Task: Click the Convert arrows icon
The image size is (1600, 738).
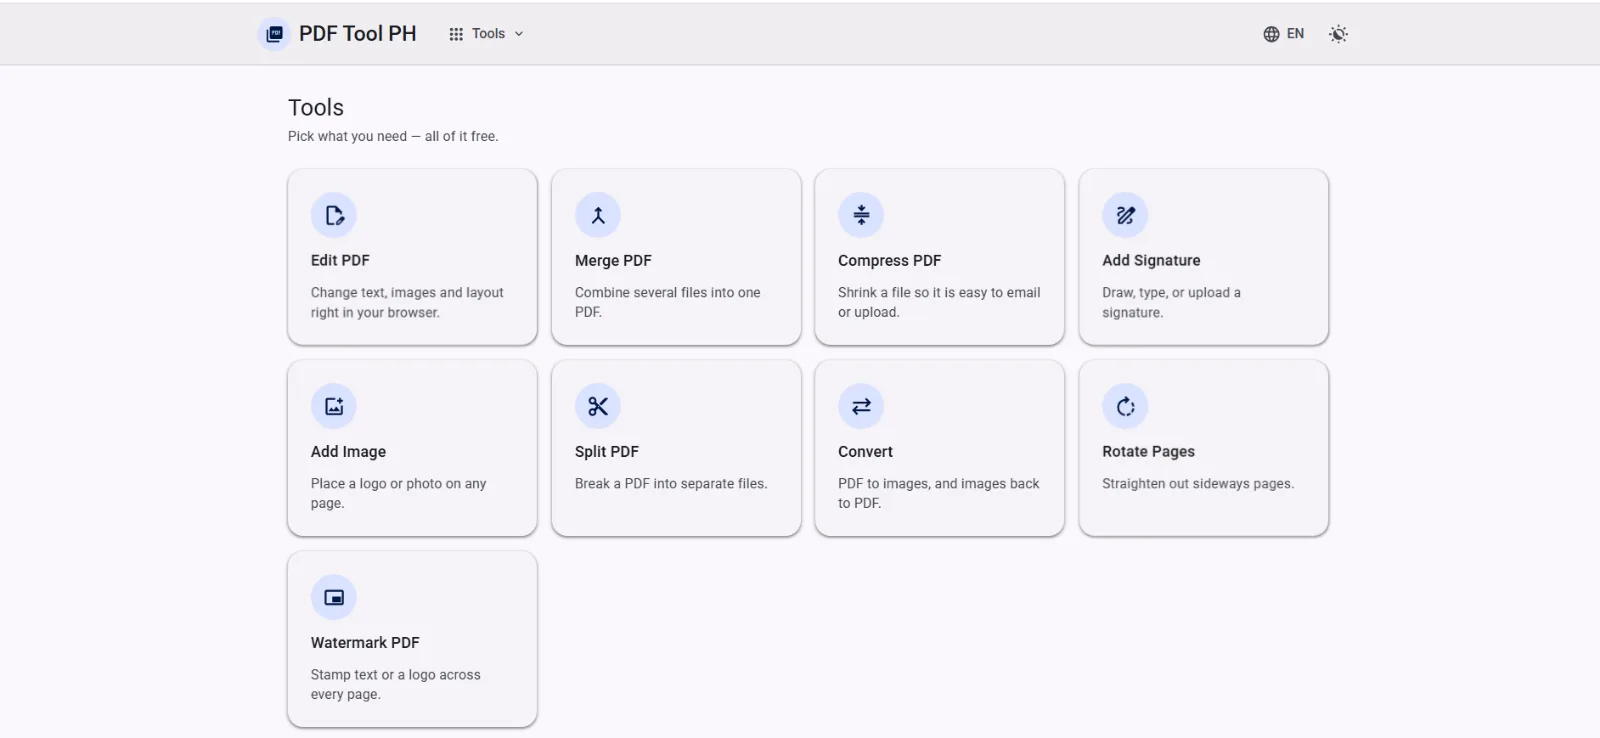Action: [861, 406]
